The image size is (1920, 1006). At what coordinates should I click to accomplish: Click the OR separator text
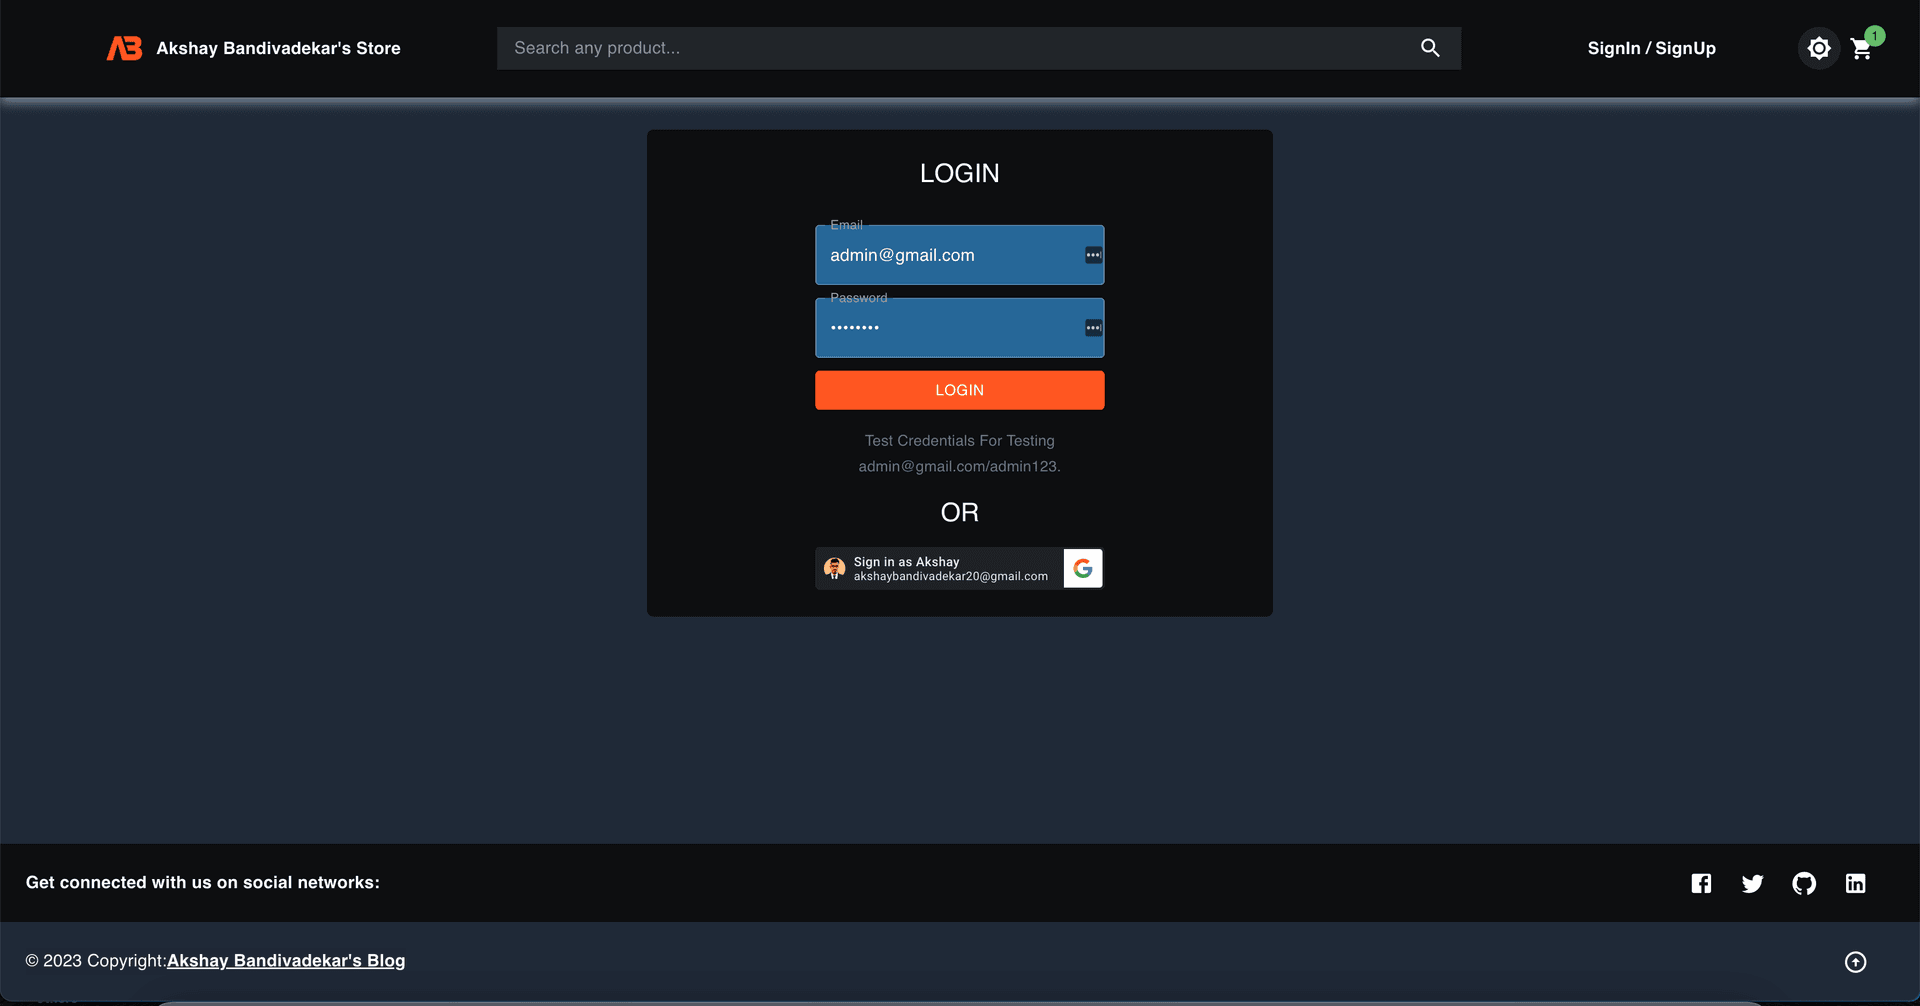pyautogui.click(x=960, y=512)
